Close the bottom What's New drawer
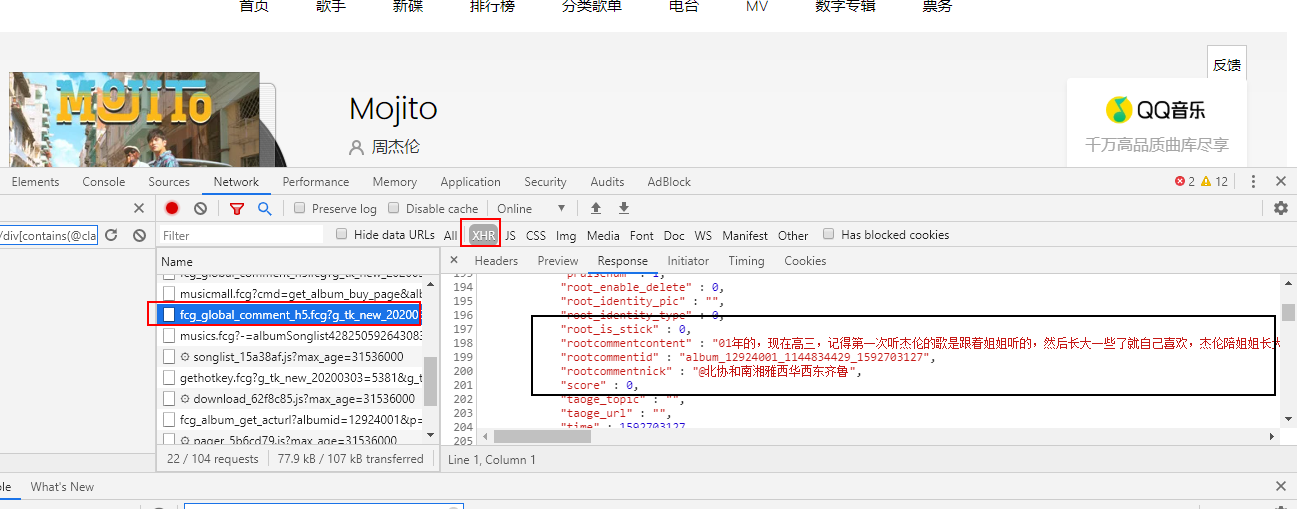 coord(1281,486)
